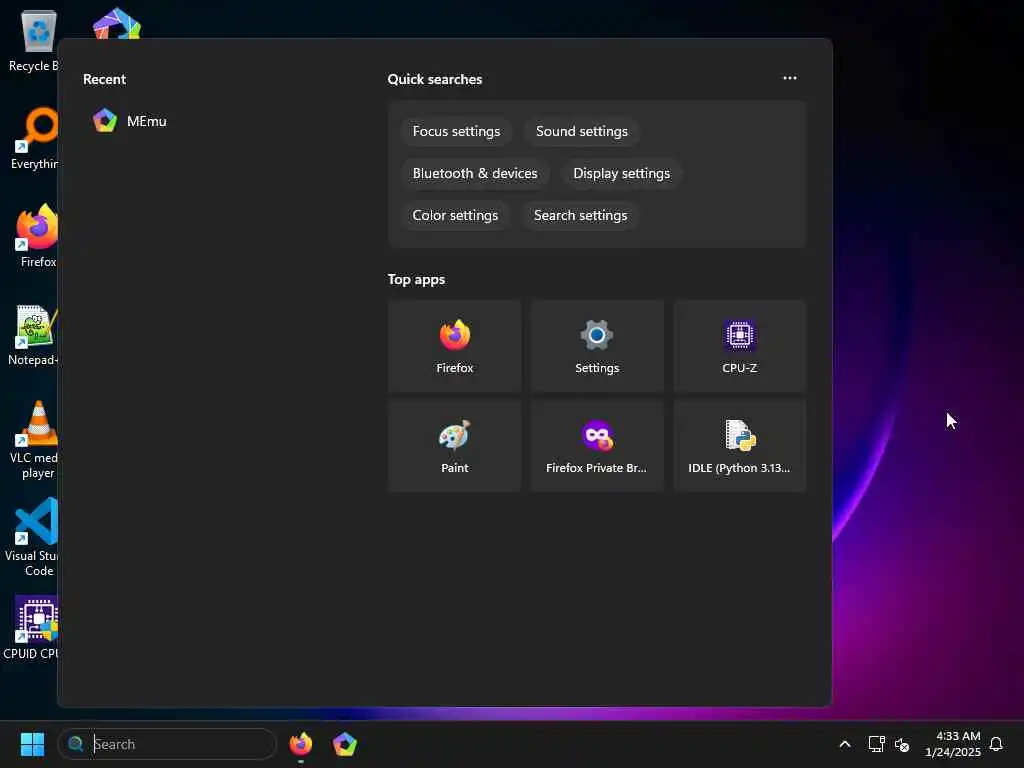Launch Firefox from Top apps
Viewport: 1024px width, 768px height.
click(x=455, y=346)
